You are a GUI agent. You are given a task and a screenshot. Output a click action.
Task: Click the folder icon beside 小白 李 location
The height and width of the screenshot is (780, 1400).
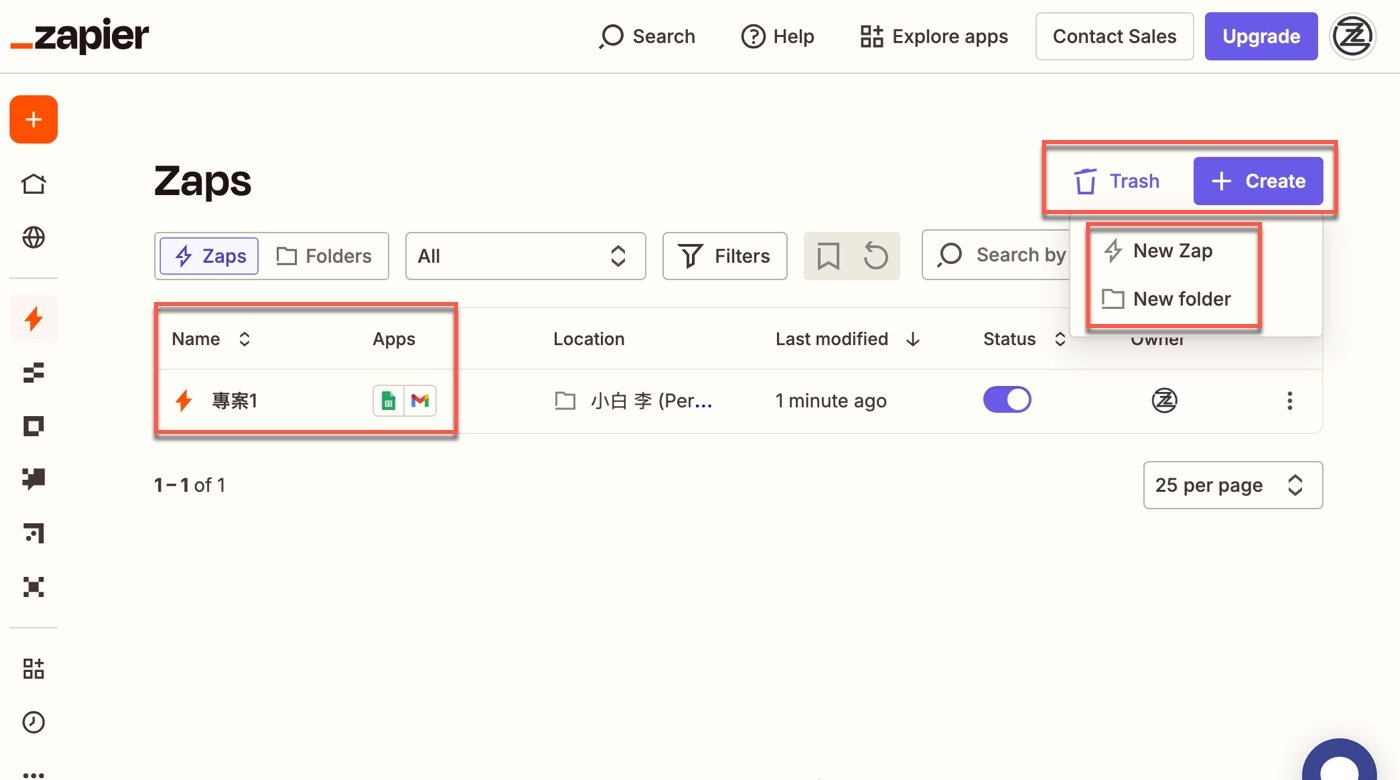(566, 401)
